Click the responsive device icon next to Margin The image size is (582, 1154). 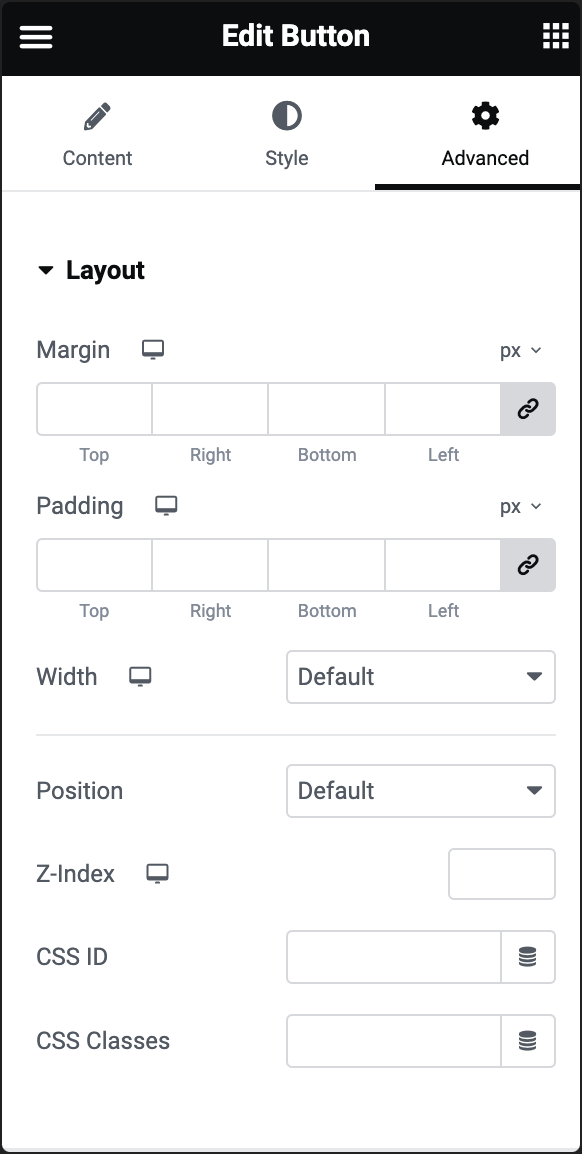[x=152, y=349]
